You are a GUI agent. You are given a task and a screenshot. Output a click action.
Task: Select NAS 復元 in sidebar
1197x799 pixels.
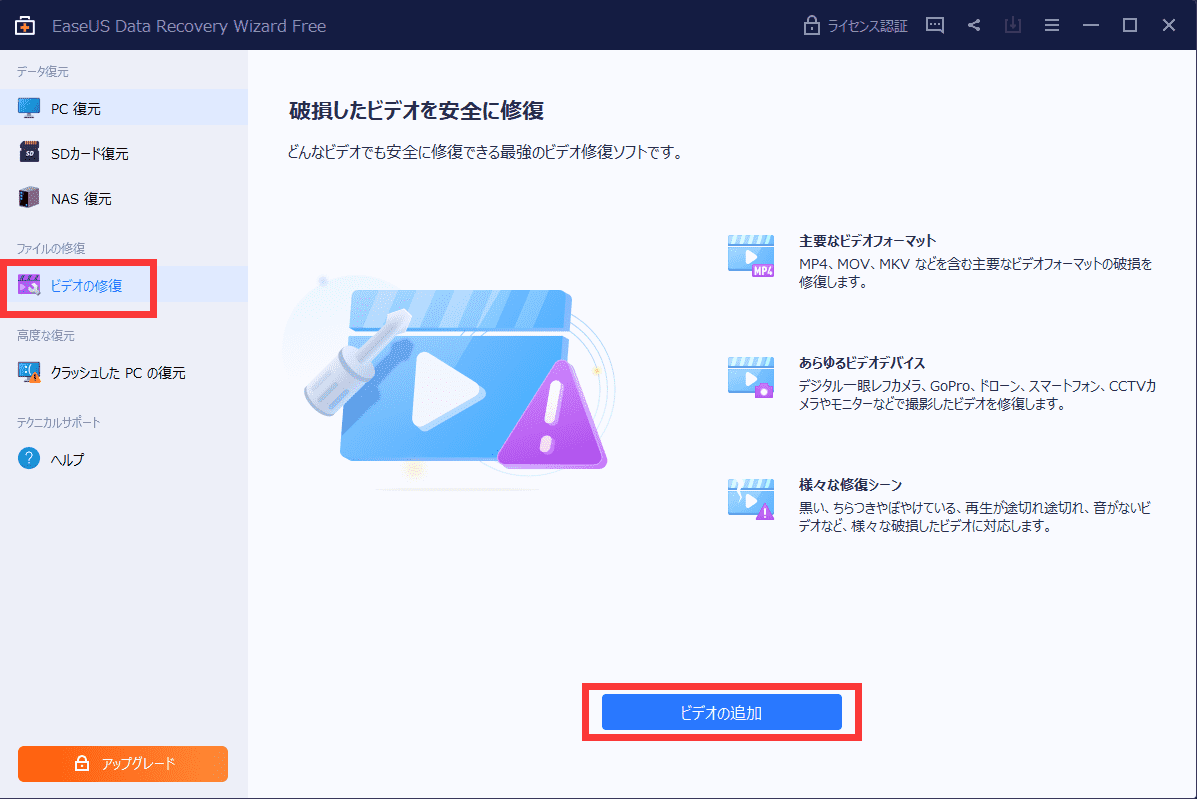point(124,198)
